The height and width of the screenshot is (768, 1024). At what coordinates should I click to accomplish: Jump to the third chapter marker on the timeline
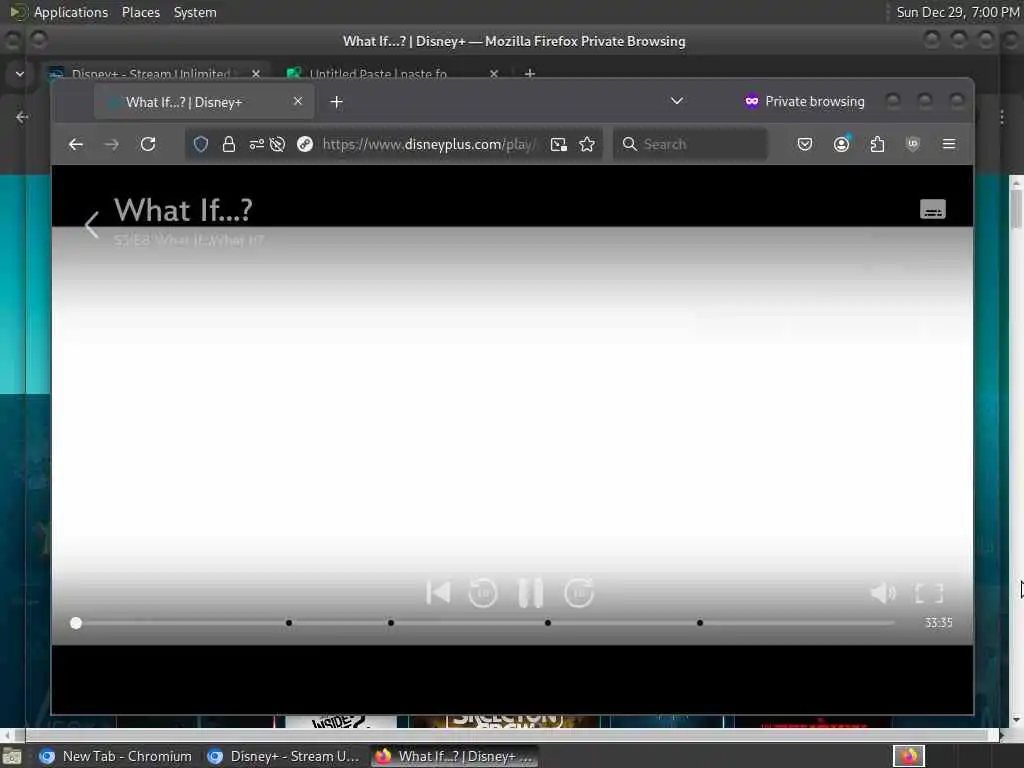[x=548, y=623]
